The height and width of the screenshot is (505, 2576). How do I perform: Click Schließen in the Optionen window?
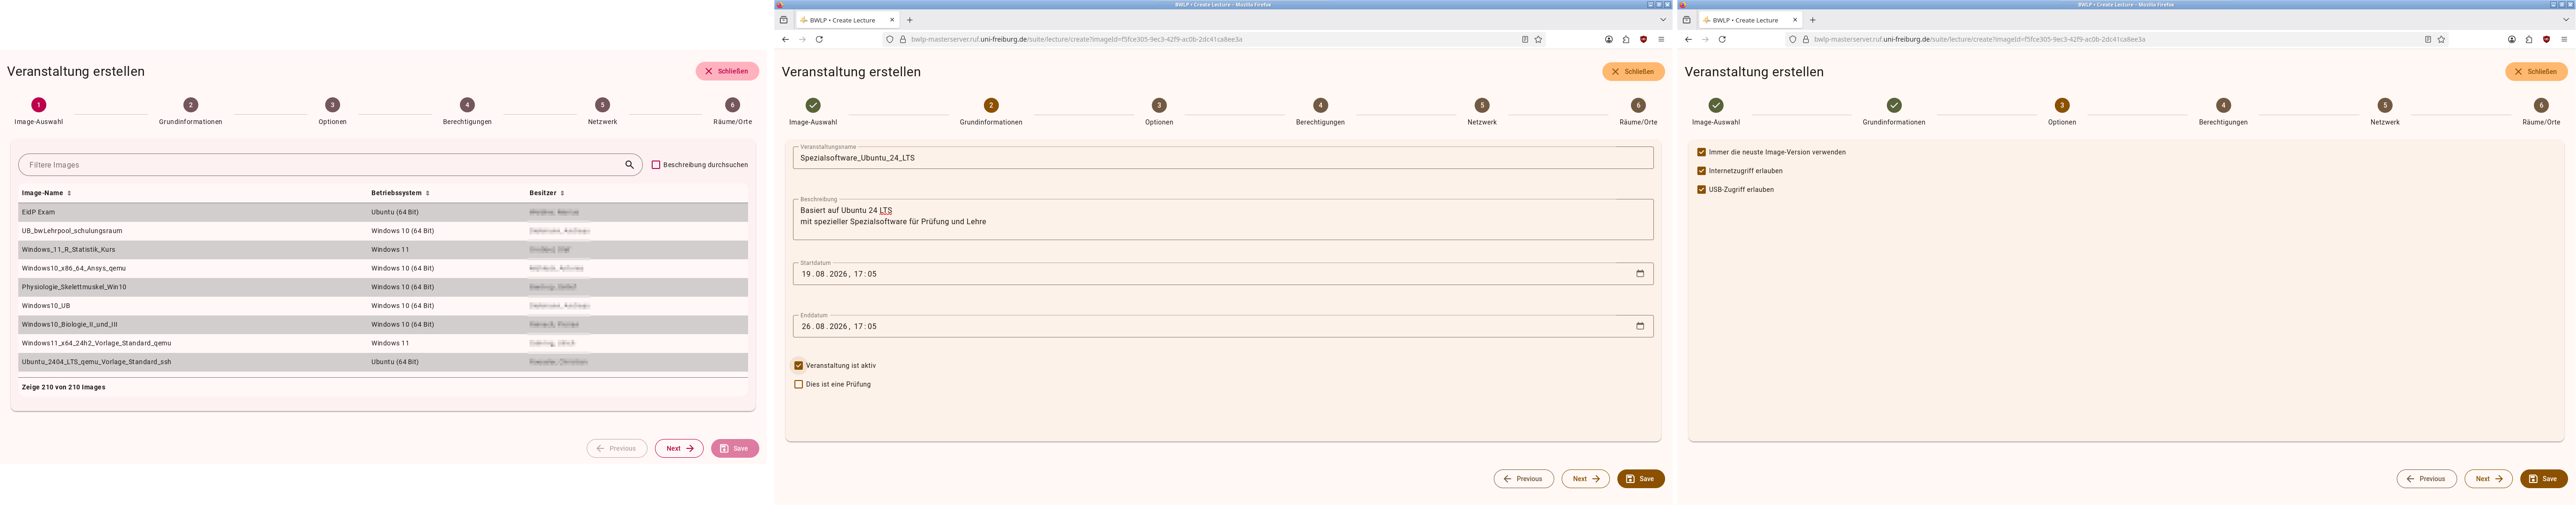2536,71
